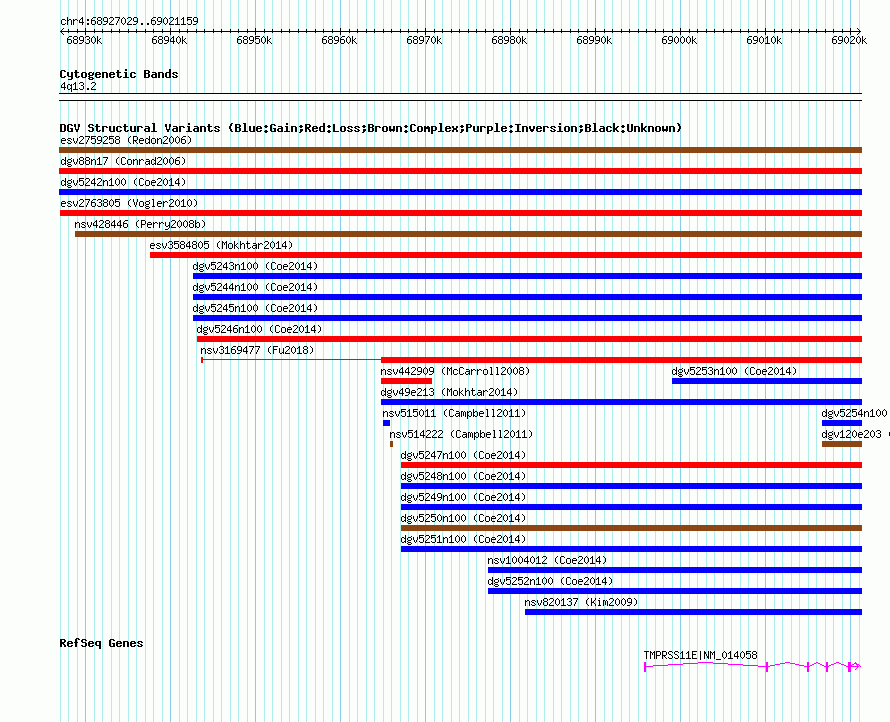Click the tiny blue nsv515011 marker
890x722 pixels.
tap(387, 423)
